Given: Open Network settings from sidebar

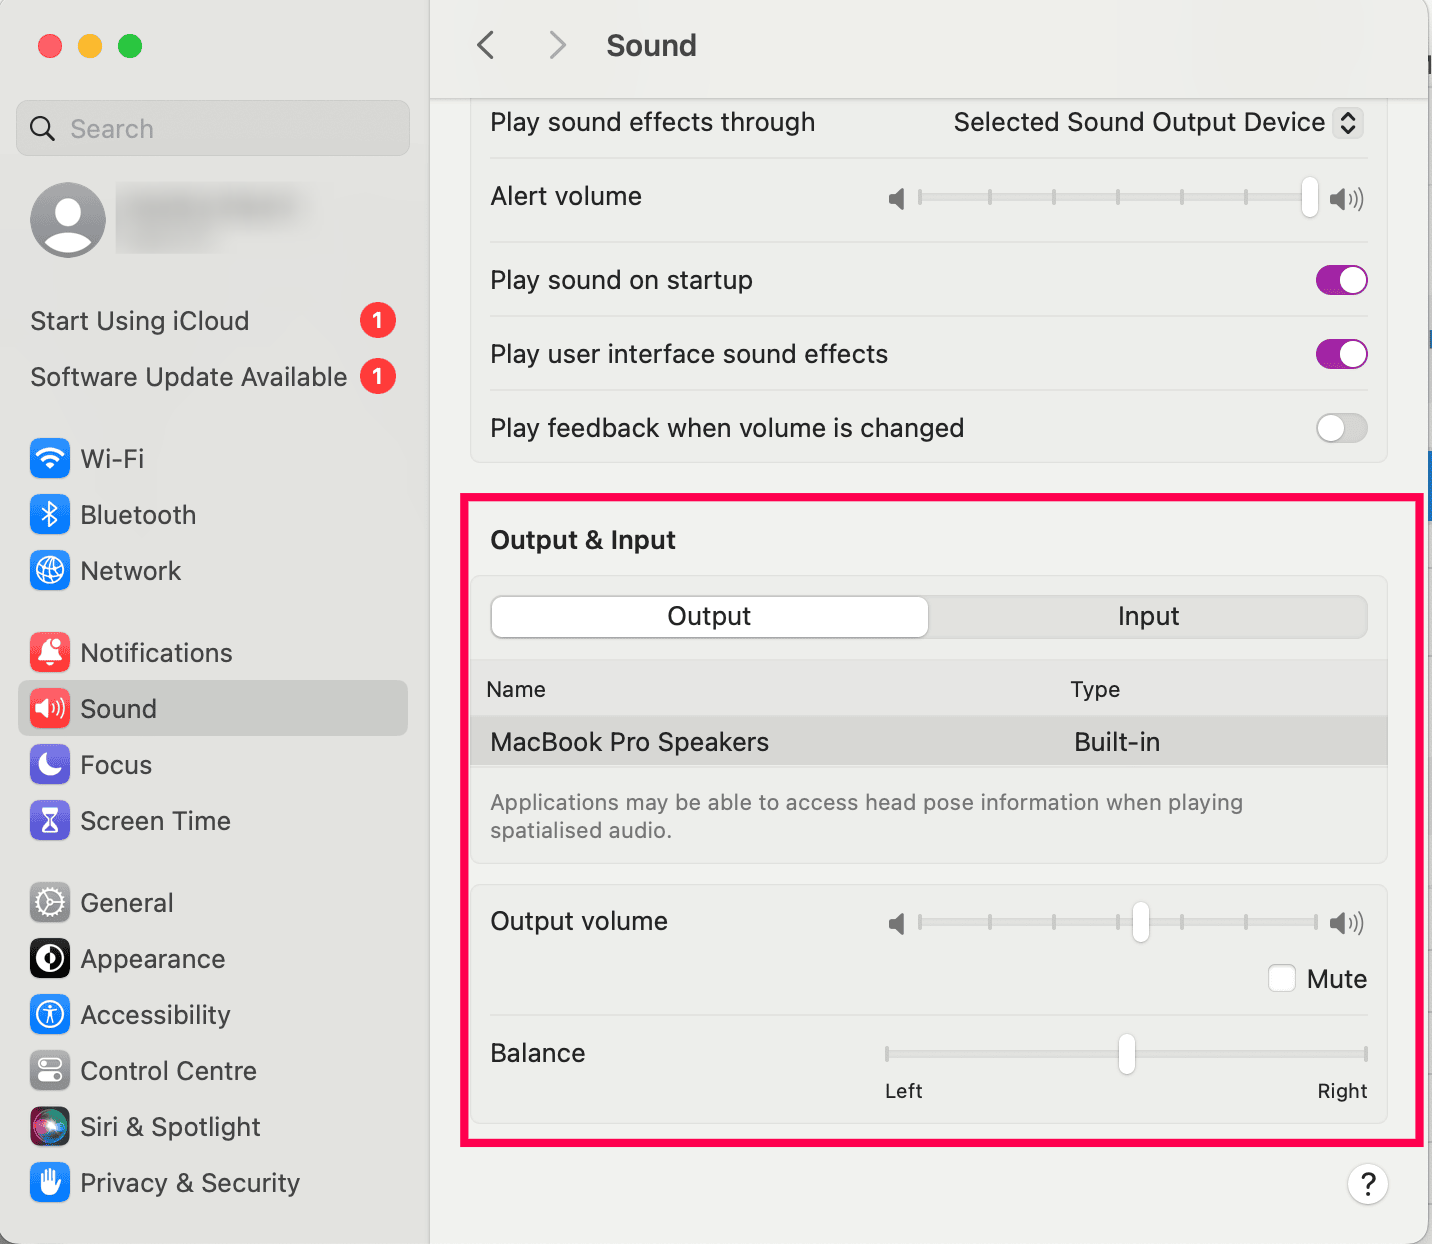Looking at the screenshot, I should [x=213, y=571].
